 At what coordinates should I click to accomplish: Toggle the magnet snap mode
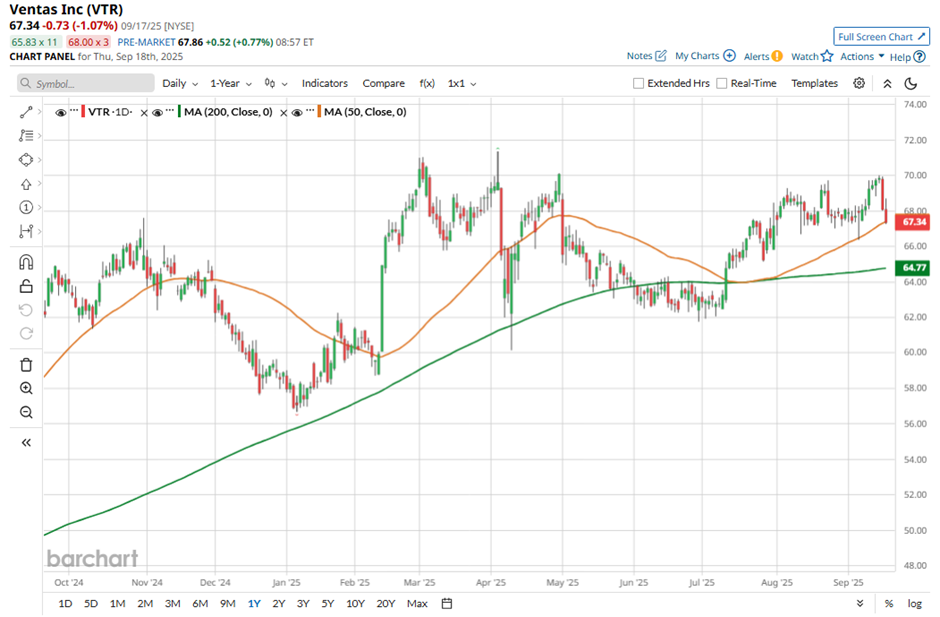pos(26,263)
